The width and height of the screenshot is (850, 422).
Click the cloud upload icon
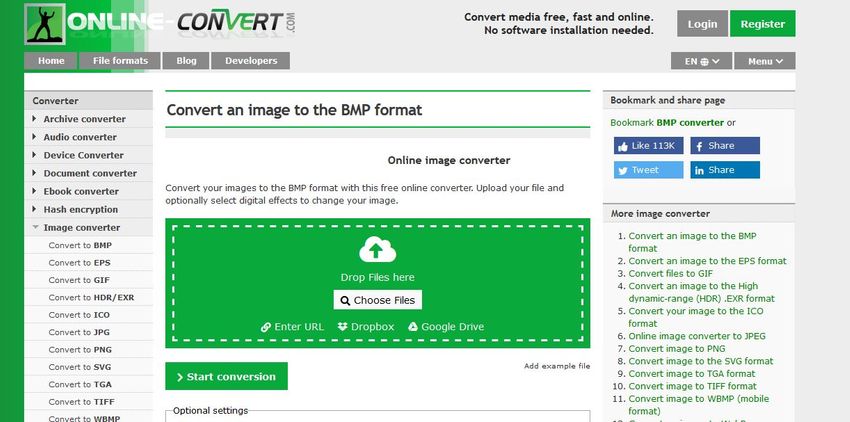[x=376, y=250]
